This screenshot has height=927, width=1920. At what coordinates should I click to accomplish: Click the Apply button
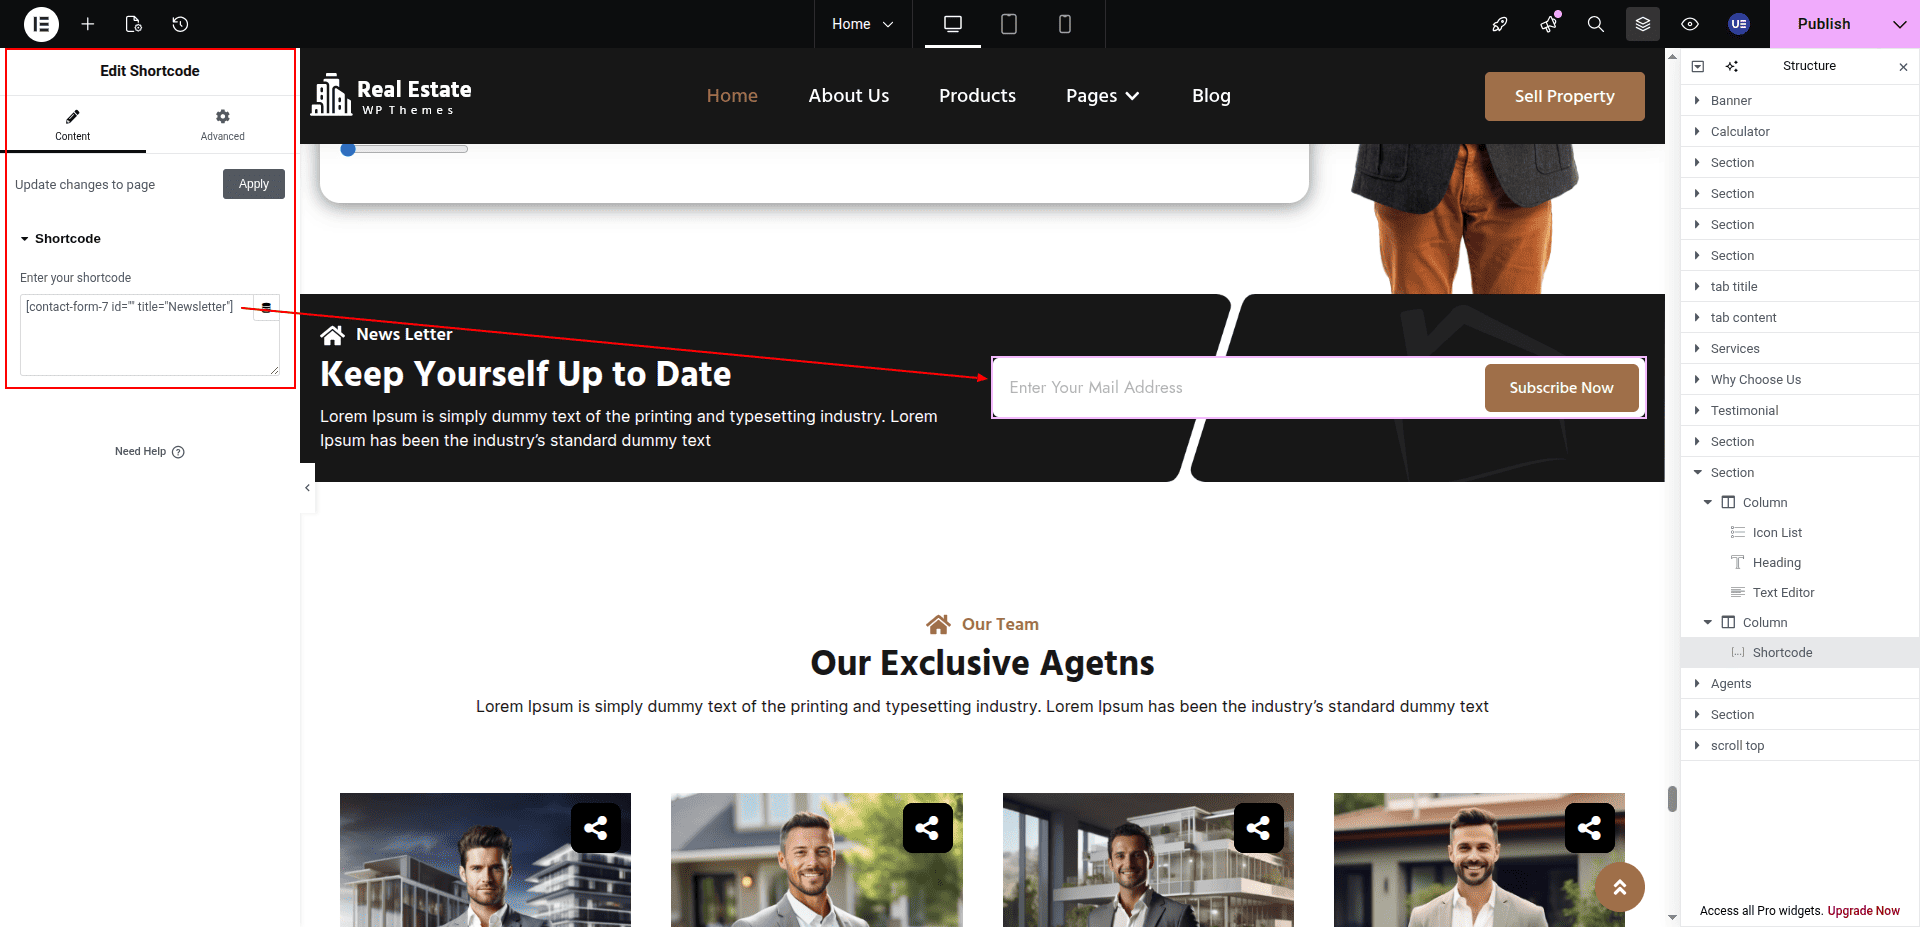[x=253, y=184]
